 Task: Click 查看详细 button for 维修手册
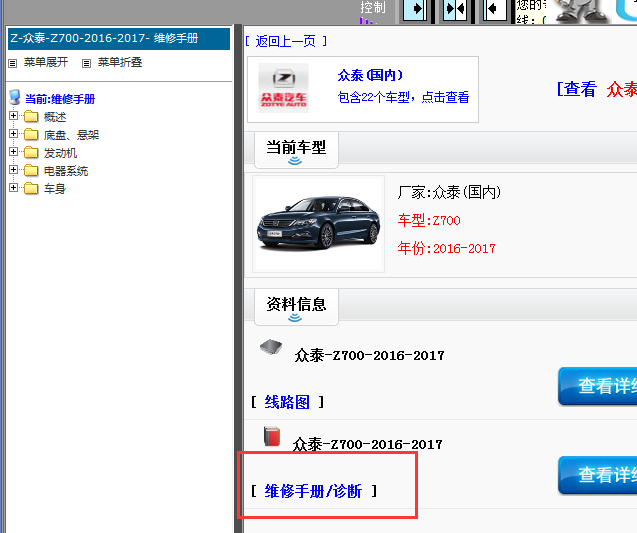(x=598, y=475)
